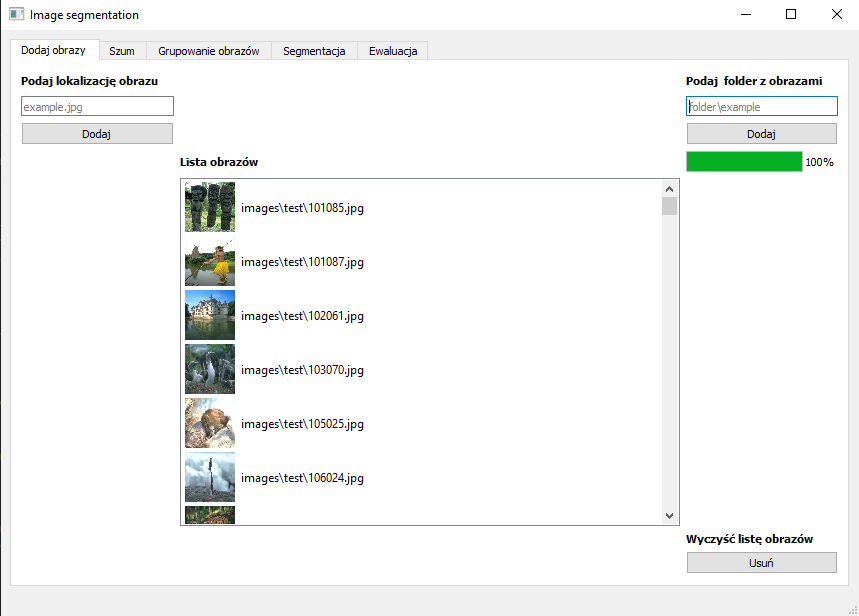Switch to the Segmentacja tab
The width and height of the screenshot is (859, 616).
(312, 50)
